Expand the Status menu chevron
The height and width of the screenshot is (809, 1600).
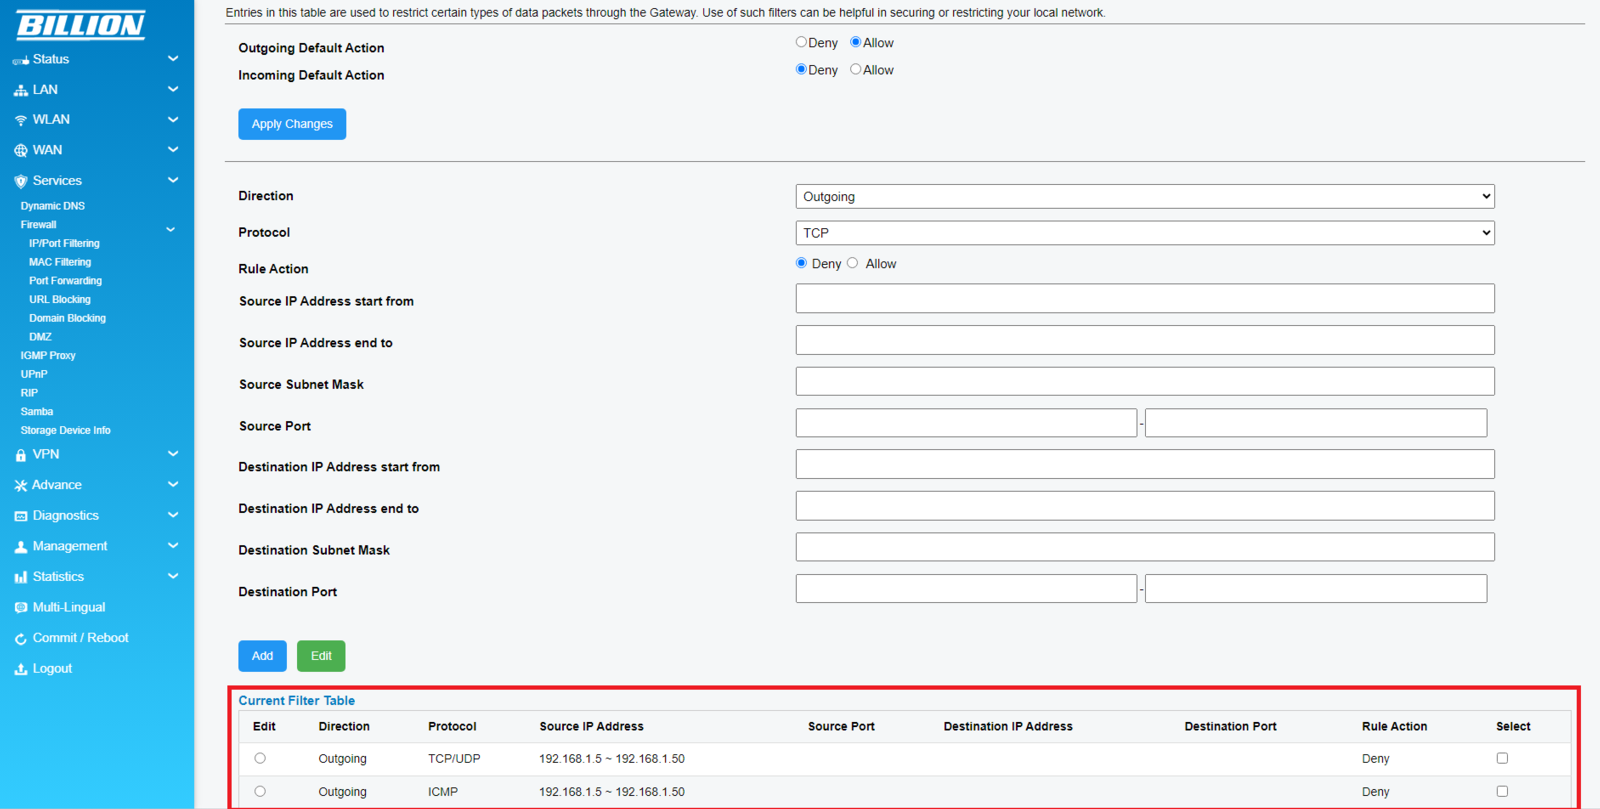pyautogui.click(x=173, y=59)
